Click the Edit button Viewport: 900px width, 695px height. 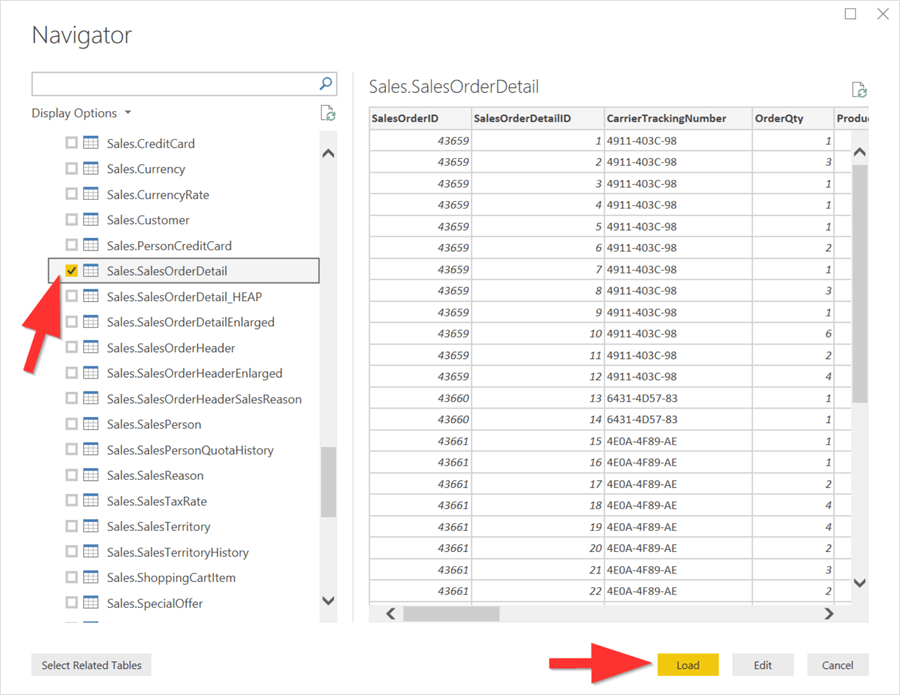763,665
